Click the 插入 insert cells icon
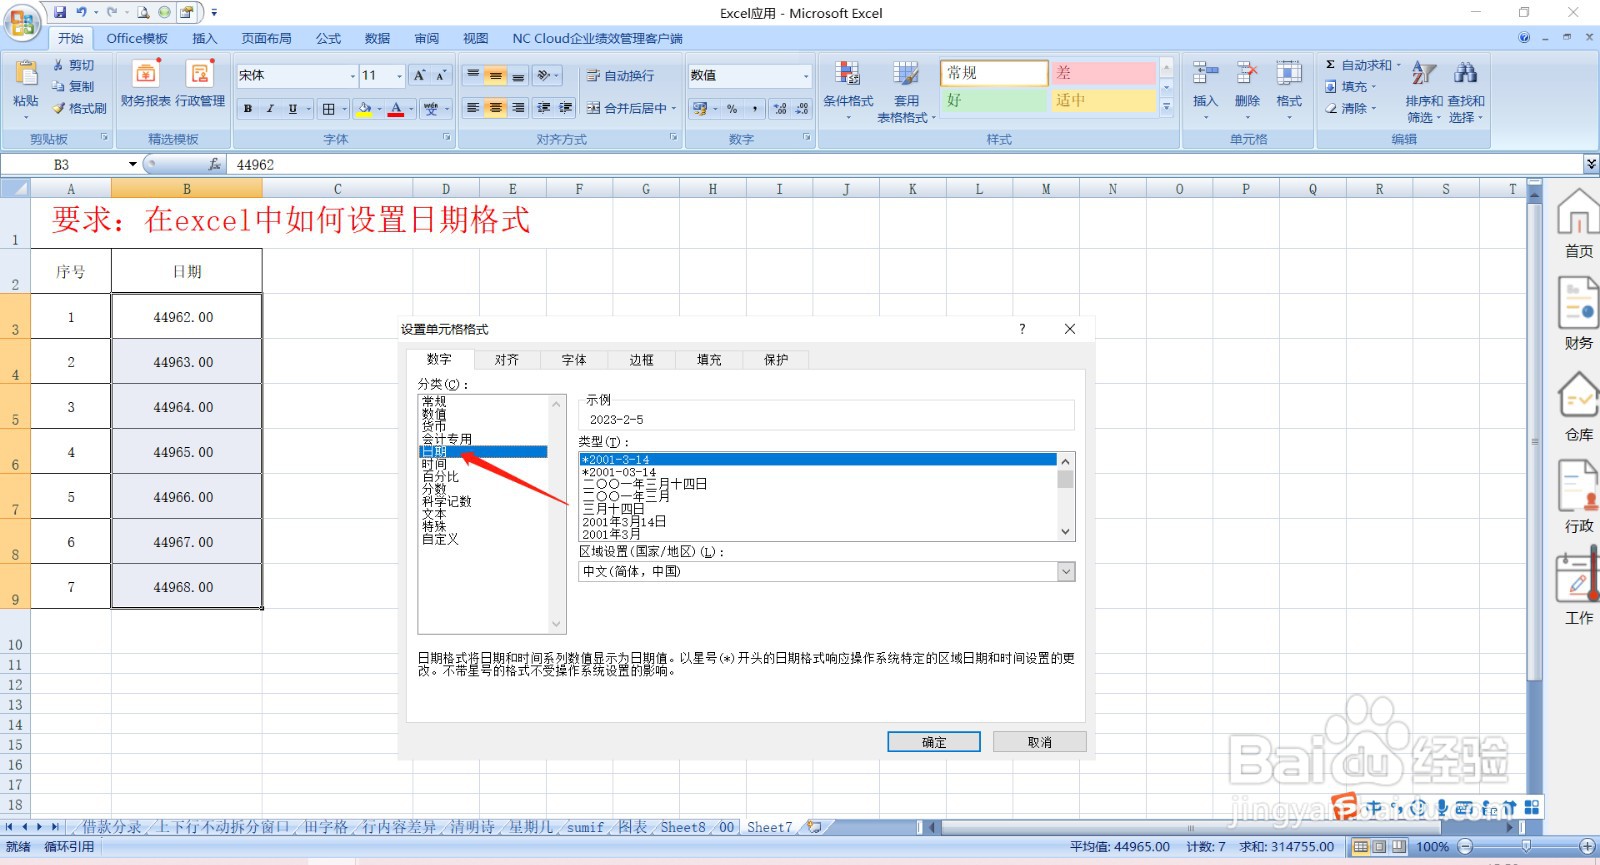This screenshot has height=865, width=1600. pos(1205,74)
